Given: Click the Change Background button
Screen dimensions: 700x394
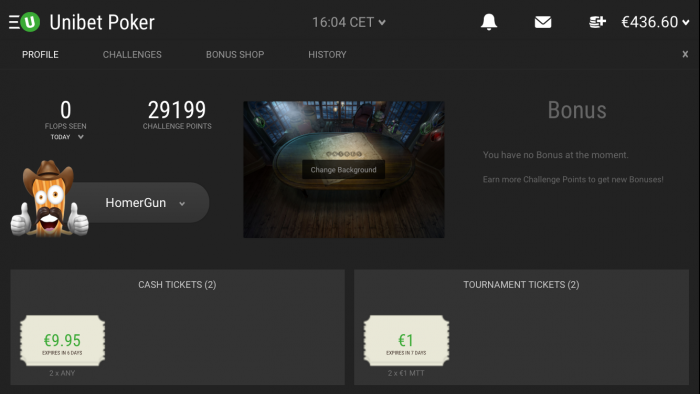Looking at the screenshot, I should pyautogui.click(x=343, y=170).
